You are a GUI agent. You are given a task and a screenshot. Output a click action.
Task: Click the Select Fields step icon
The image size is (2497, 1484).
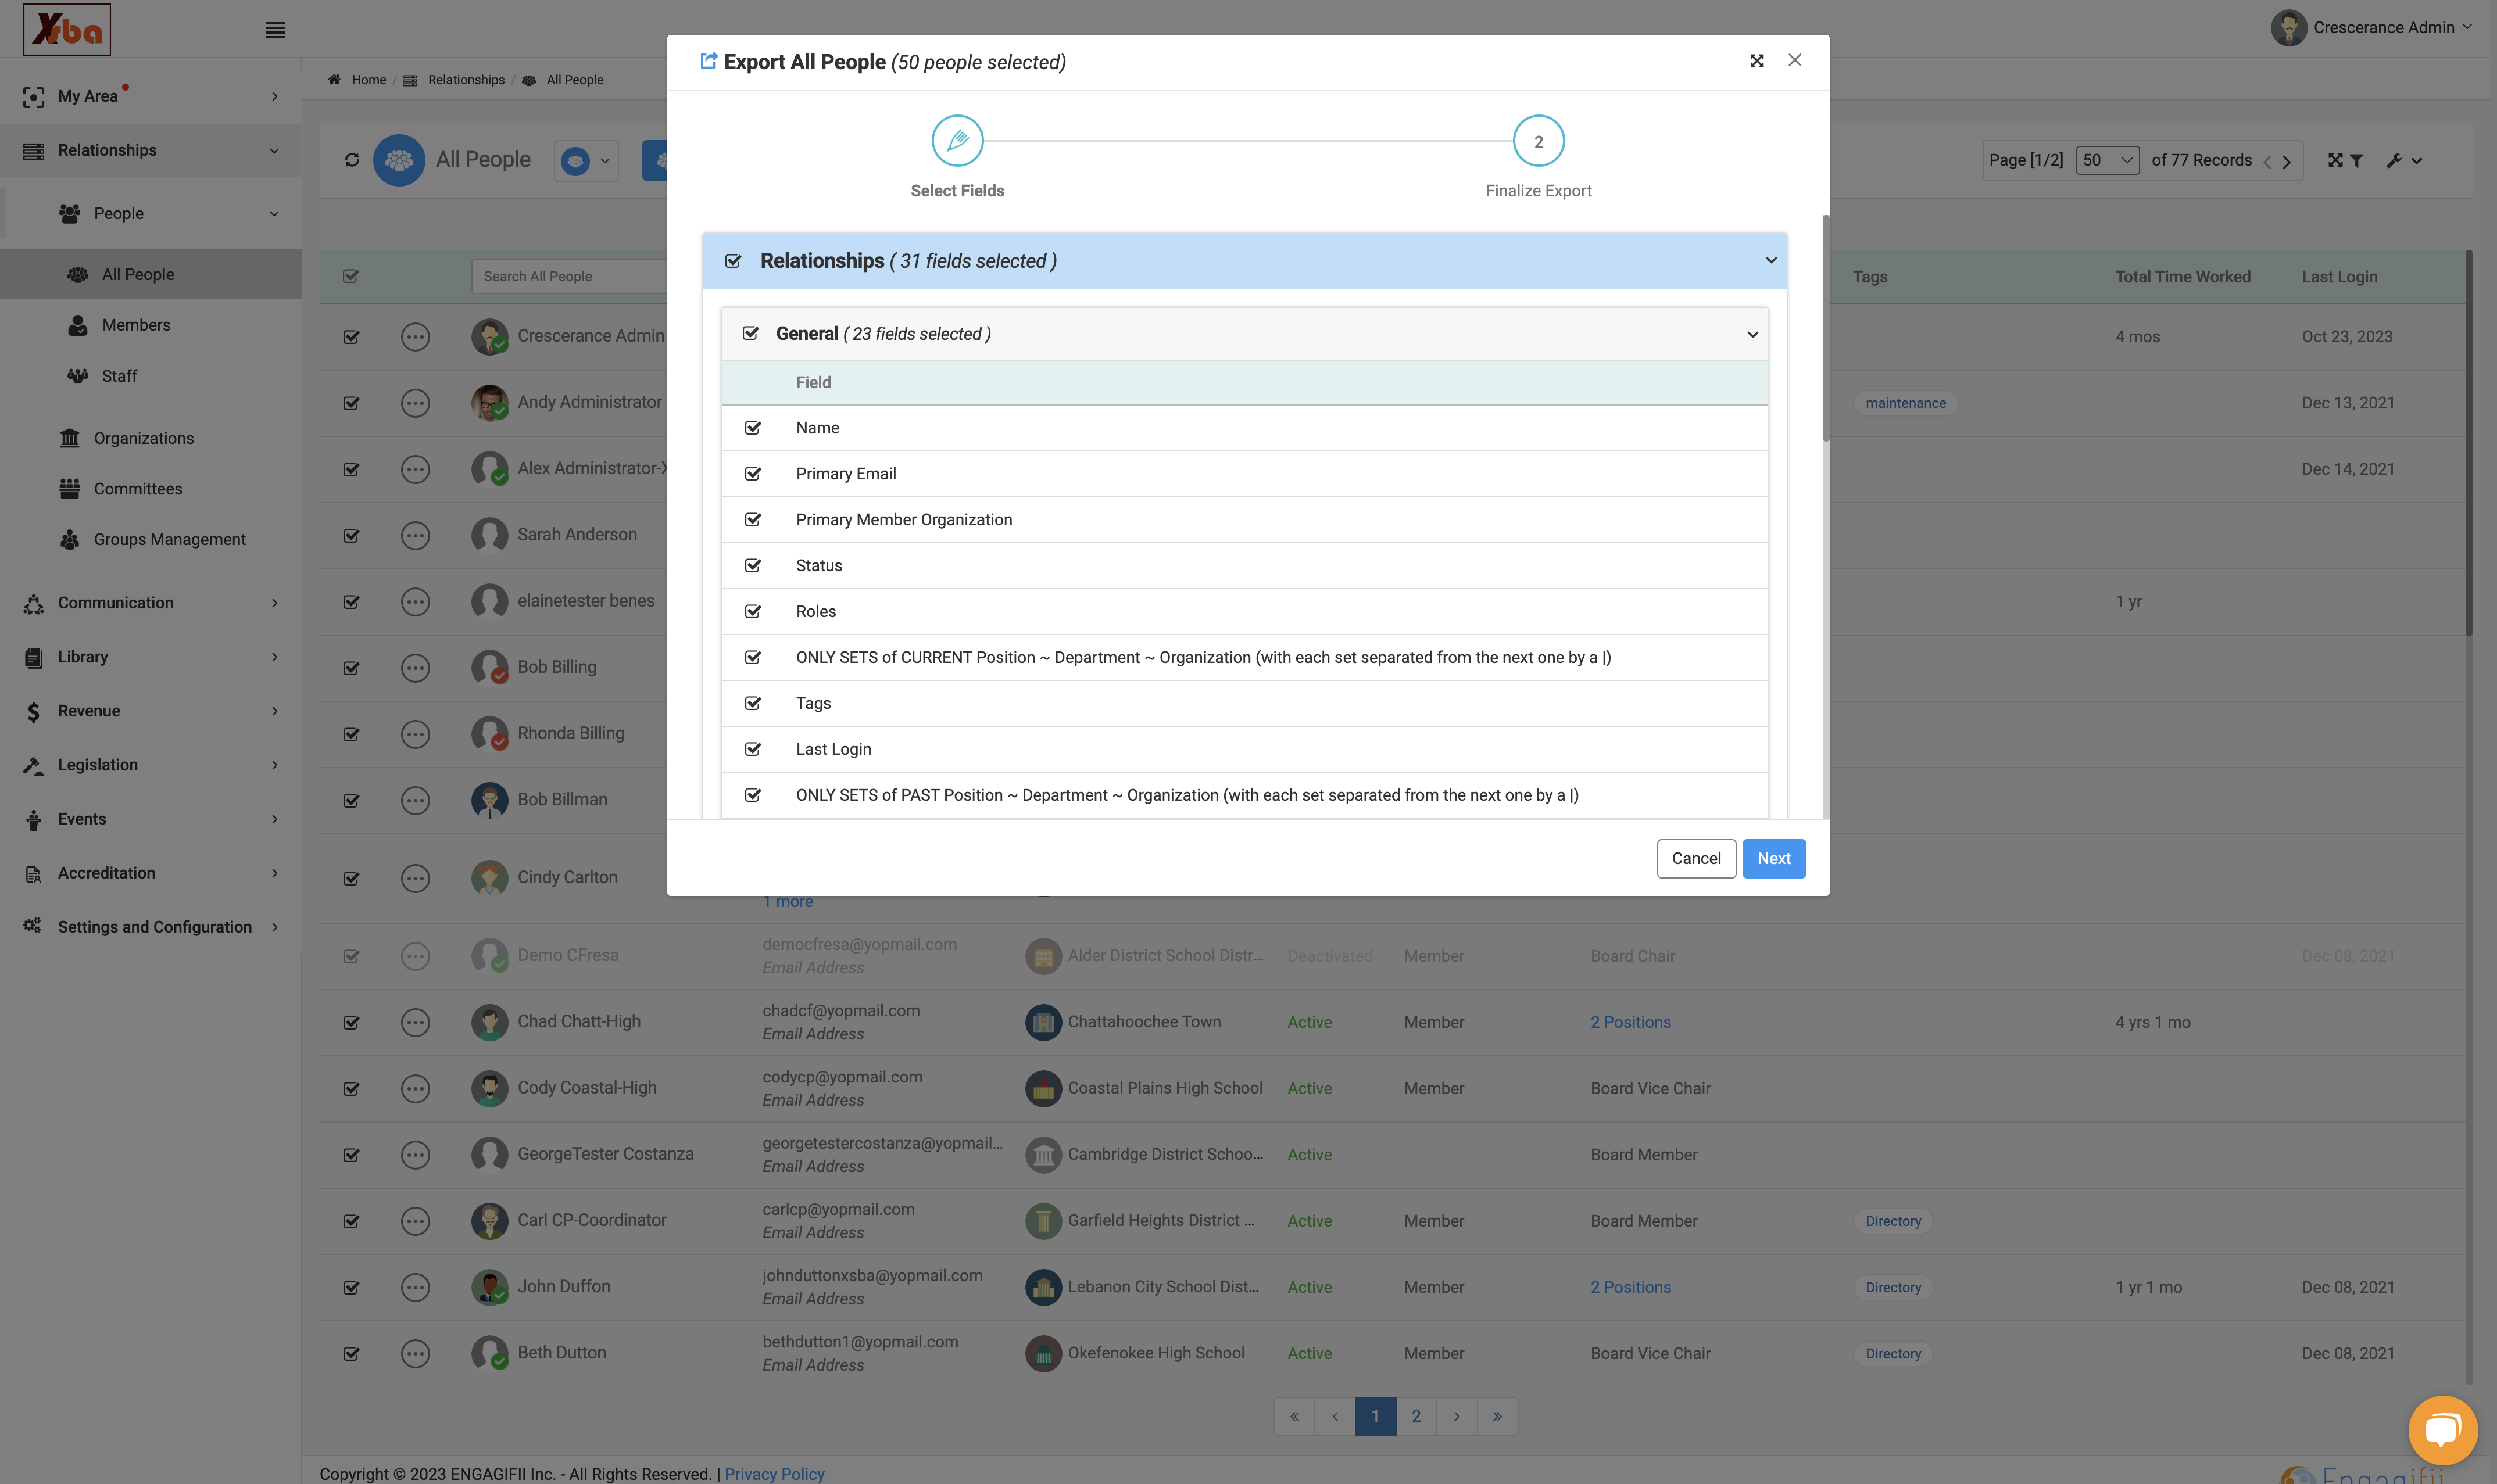pos(957,141)
